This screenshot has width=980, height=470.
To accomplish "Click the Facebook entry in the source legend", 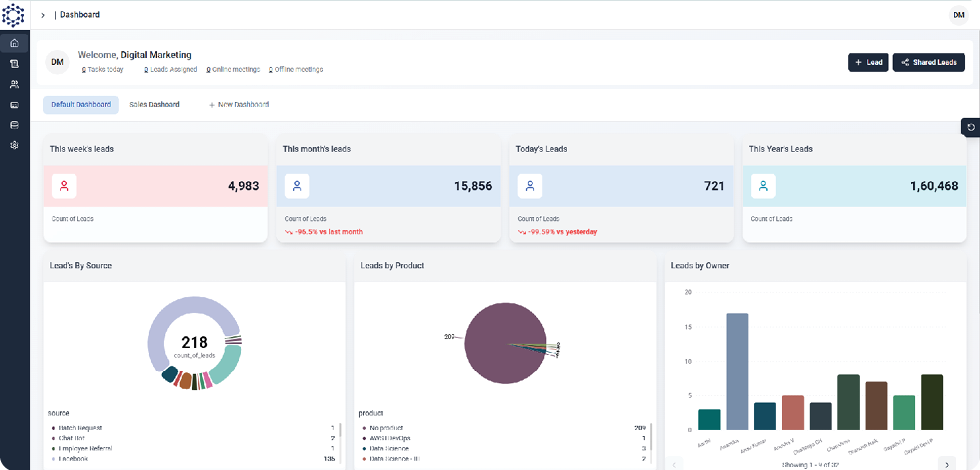I will tap(74, 458).
